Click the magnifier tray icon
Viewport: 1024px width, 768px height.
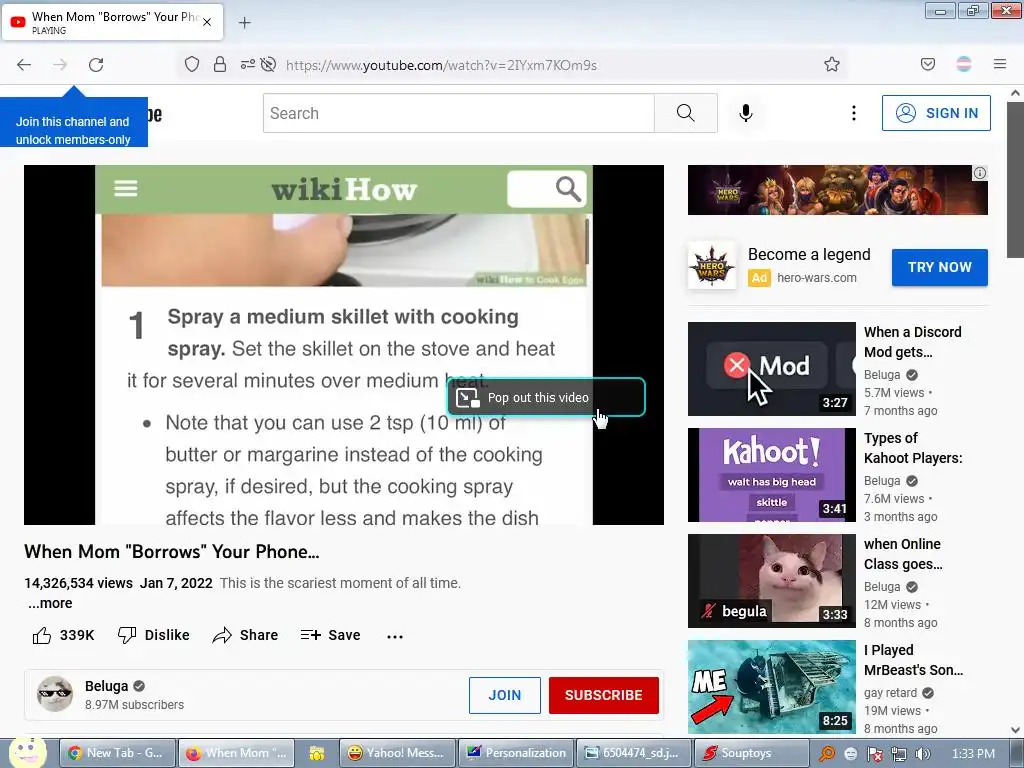tap(826, 754)
